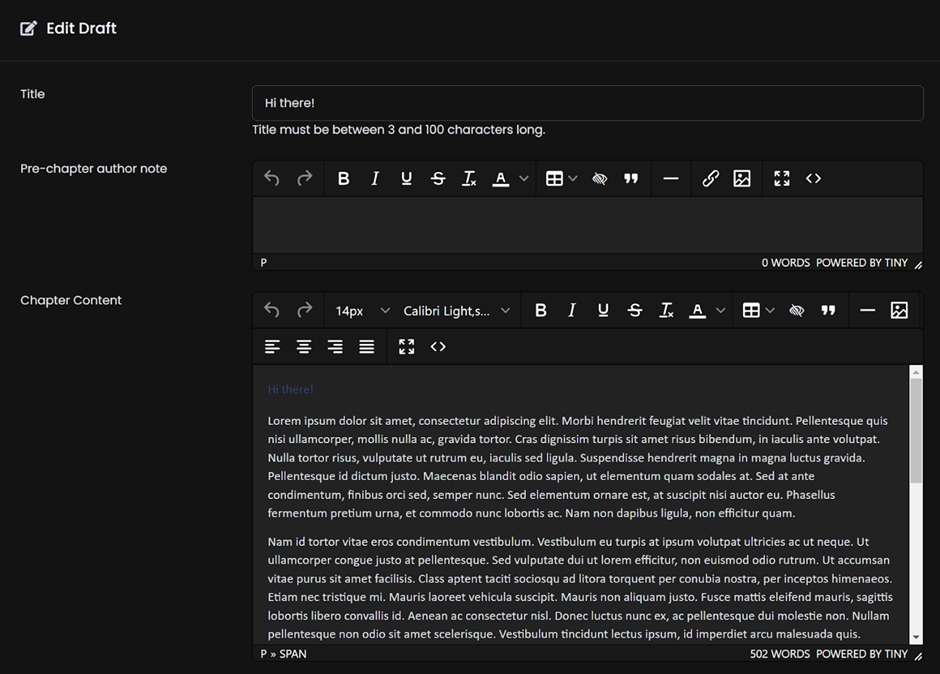Toggle underline in author note toolbar
Screen dimensions: 940x674
pos(406,179)
